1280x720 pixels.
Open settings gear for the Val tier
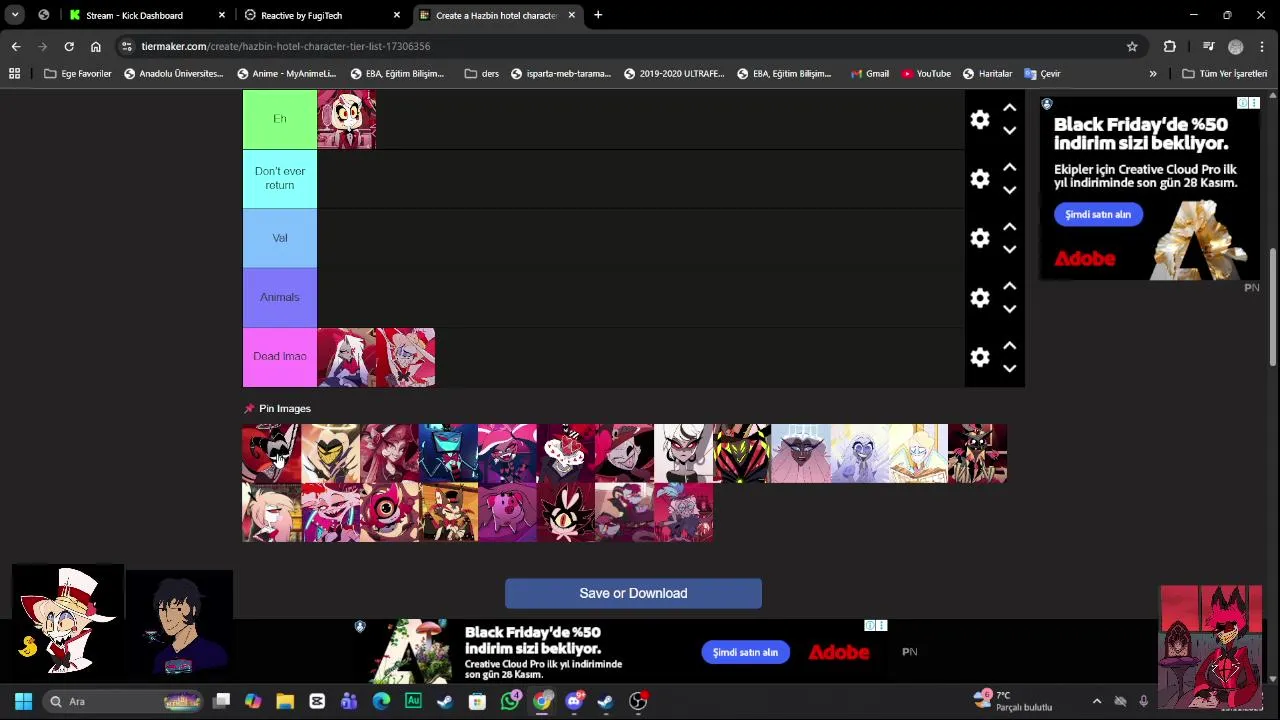[980, 238]
